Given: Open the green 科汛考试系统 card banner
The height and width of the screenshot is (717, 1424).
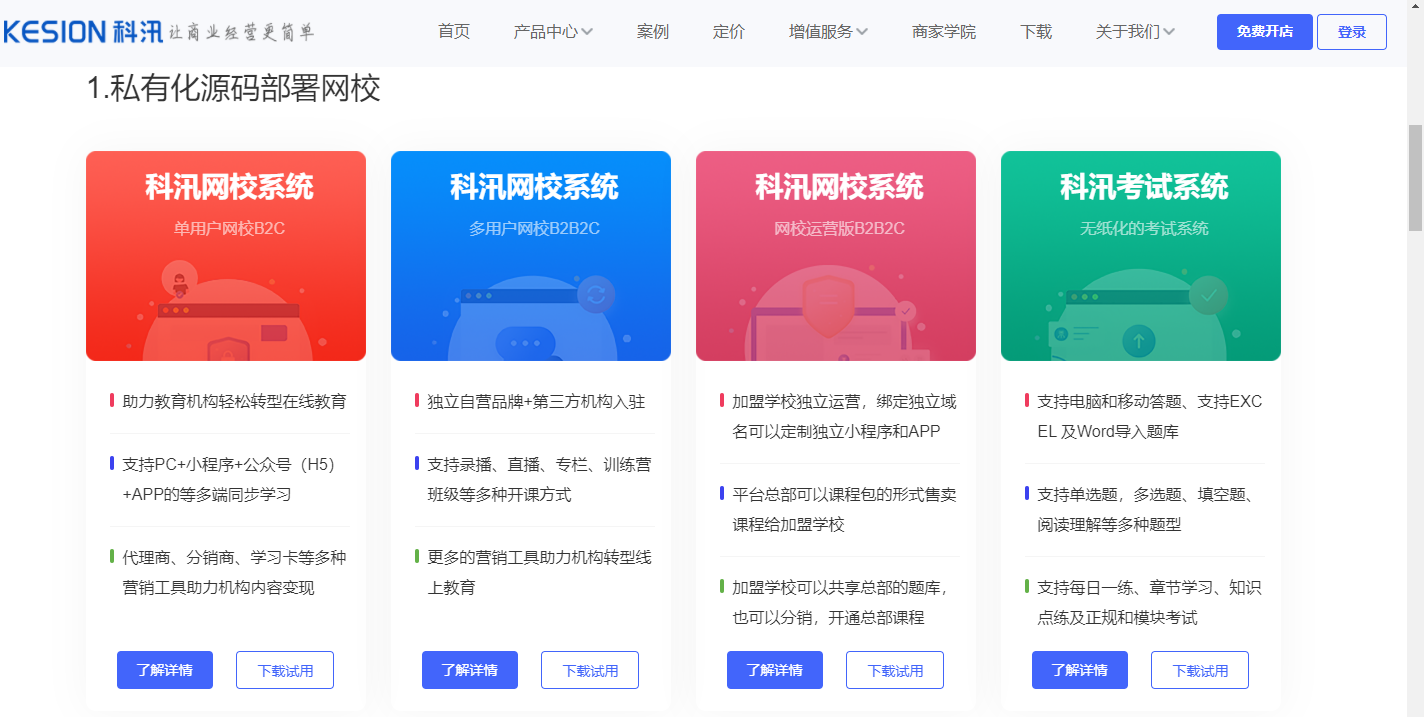Looking at the screenshot, I should [1141, 256].
